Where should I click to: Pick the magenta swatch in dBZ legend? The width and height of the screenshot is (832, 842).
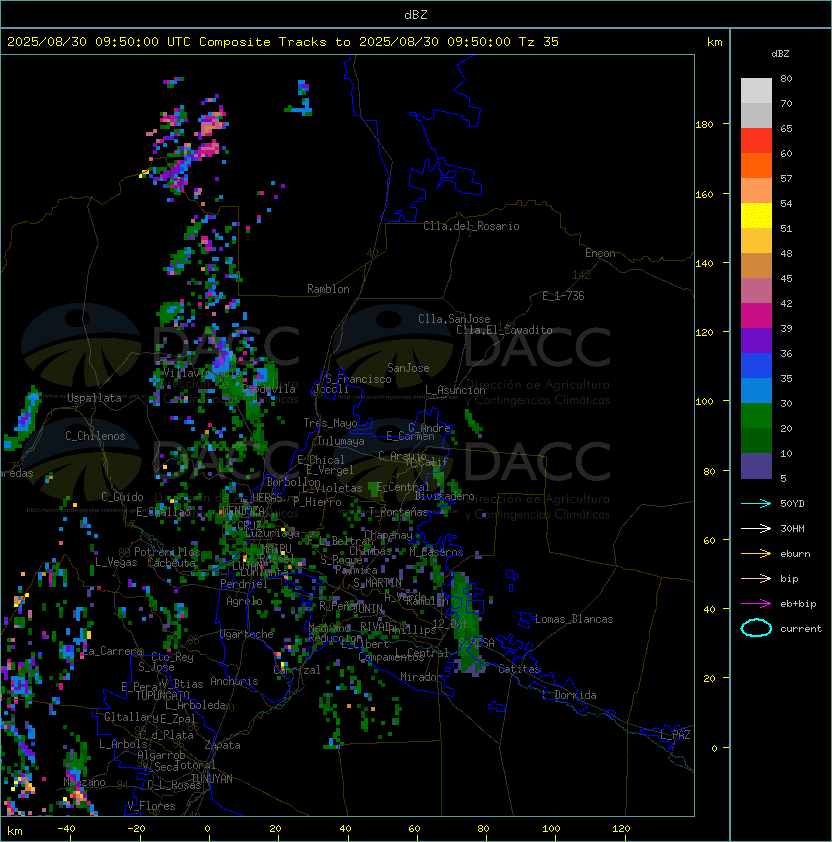pos(756,316)
